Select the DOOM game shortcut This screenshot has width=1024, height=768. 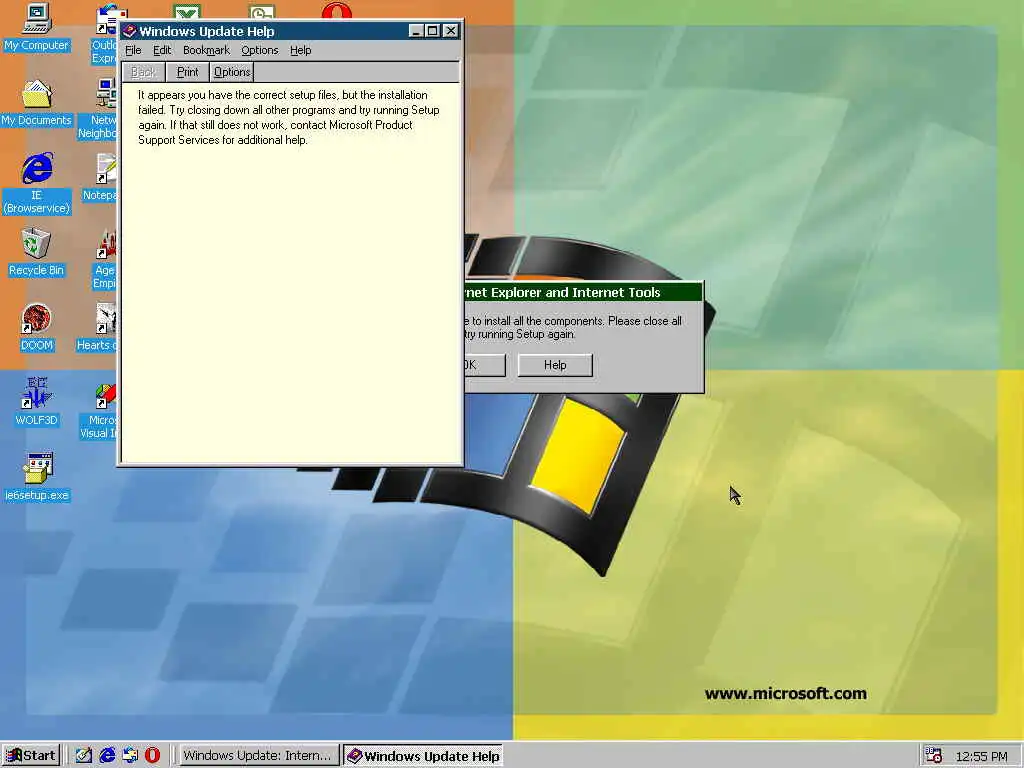click(37, 328)
